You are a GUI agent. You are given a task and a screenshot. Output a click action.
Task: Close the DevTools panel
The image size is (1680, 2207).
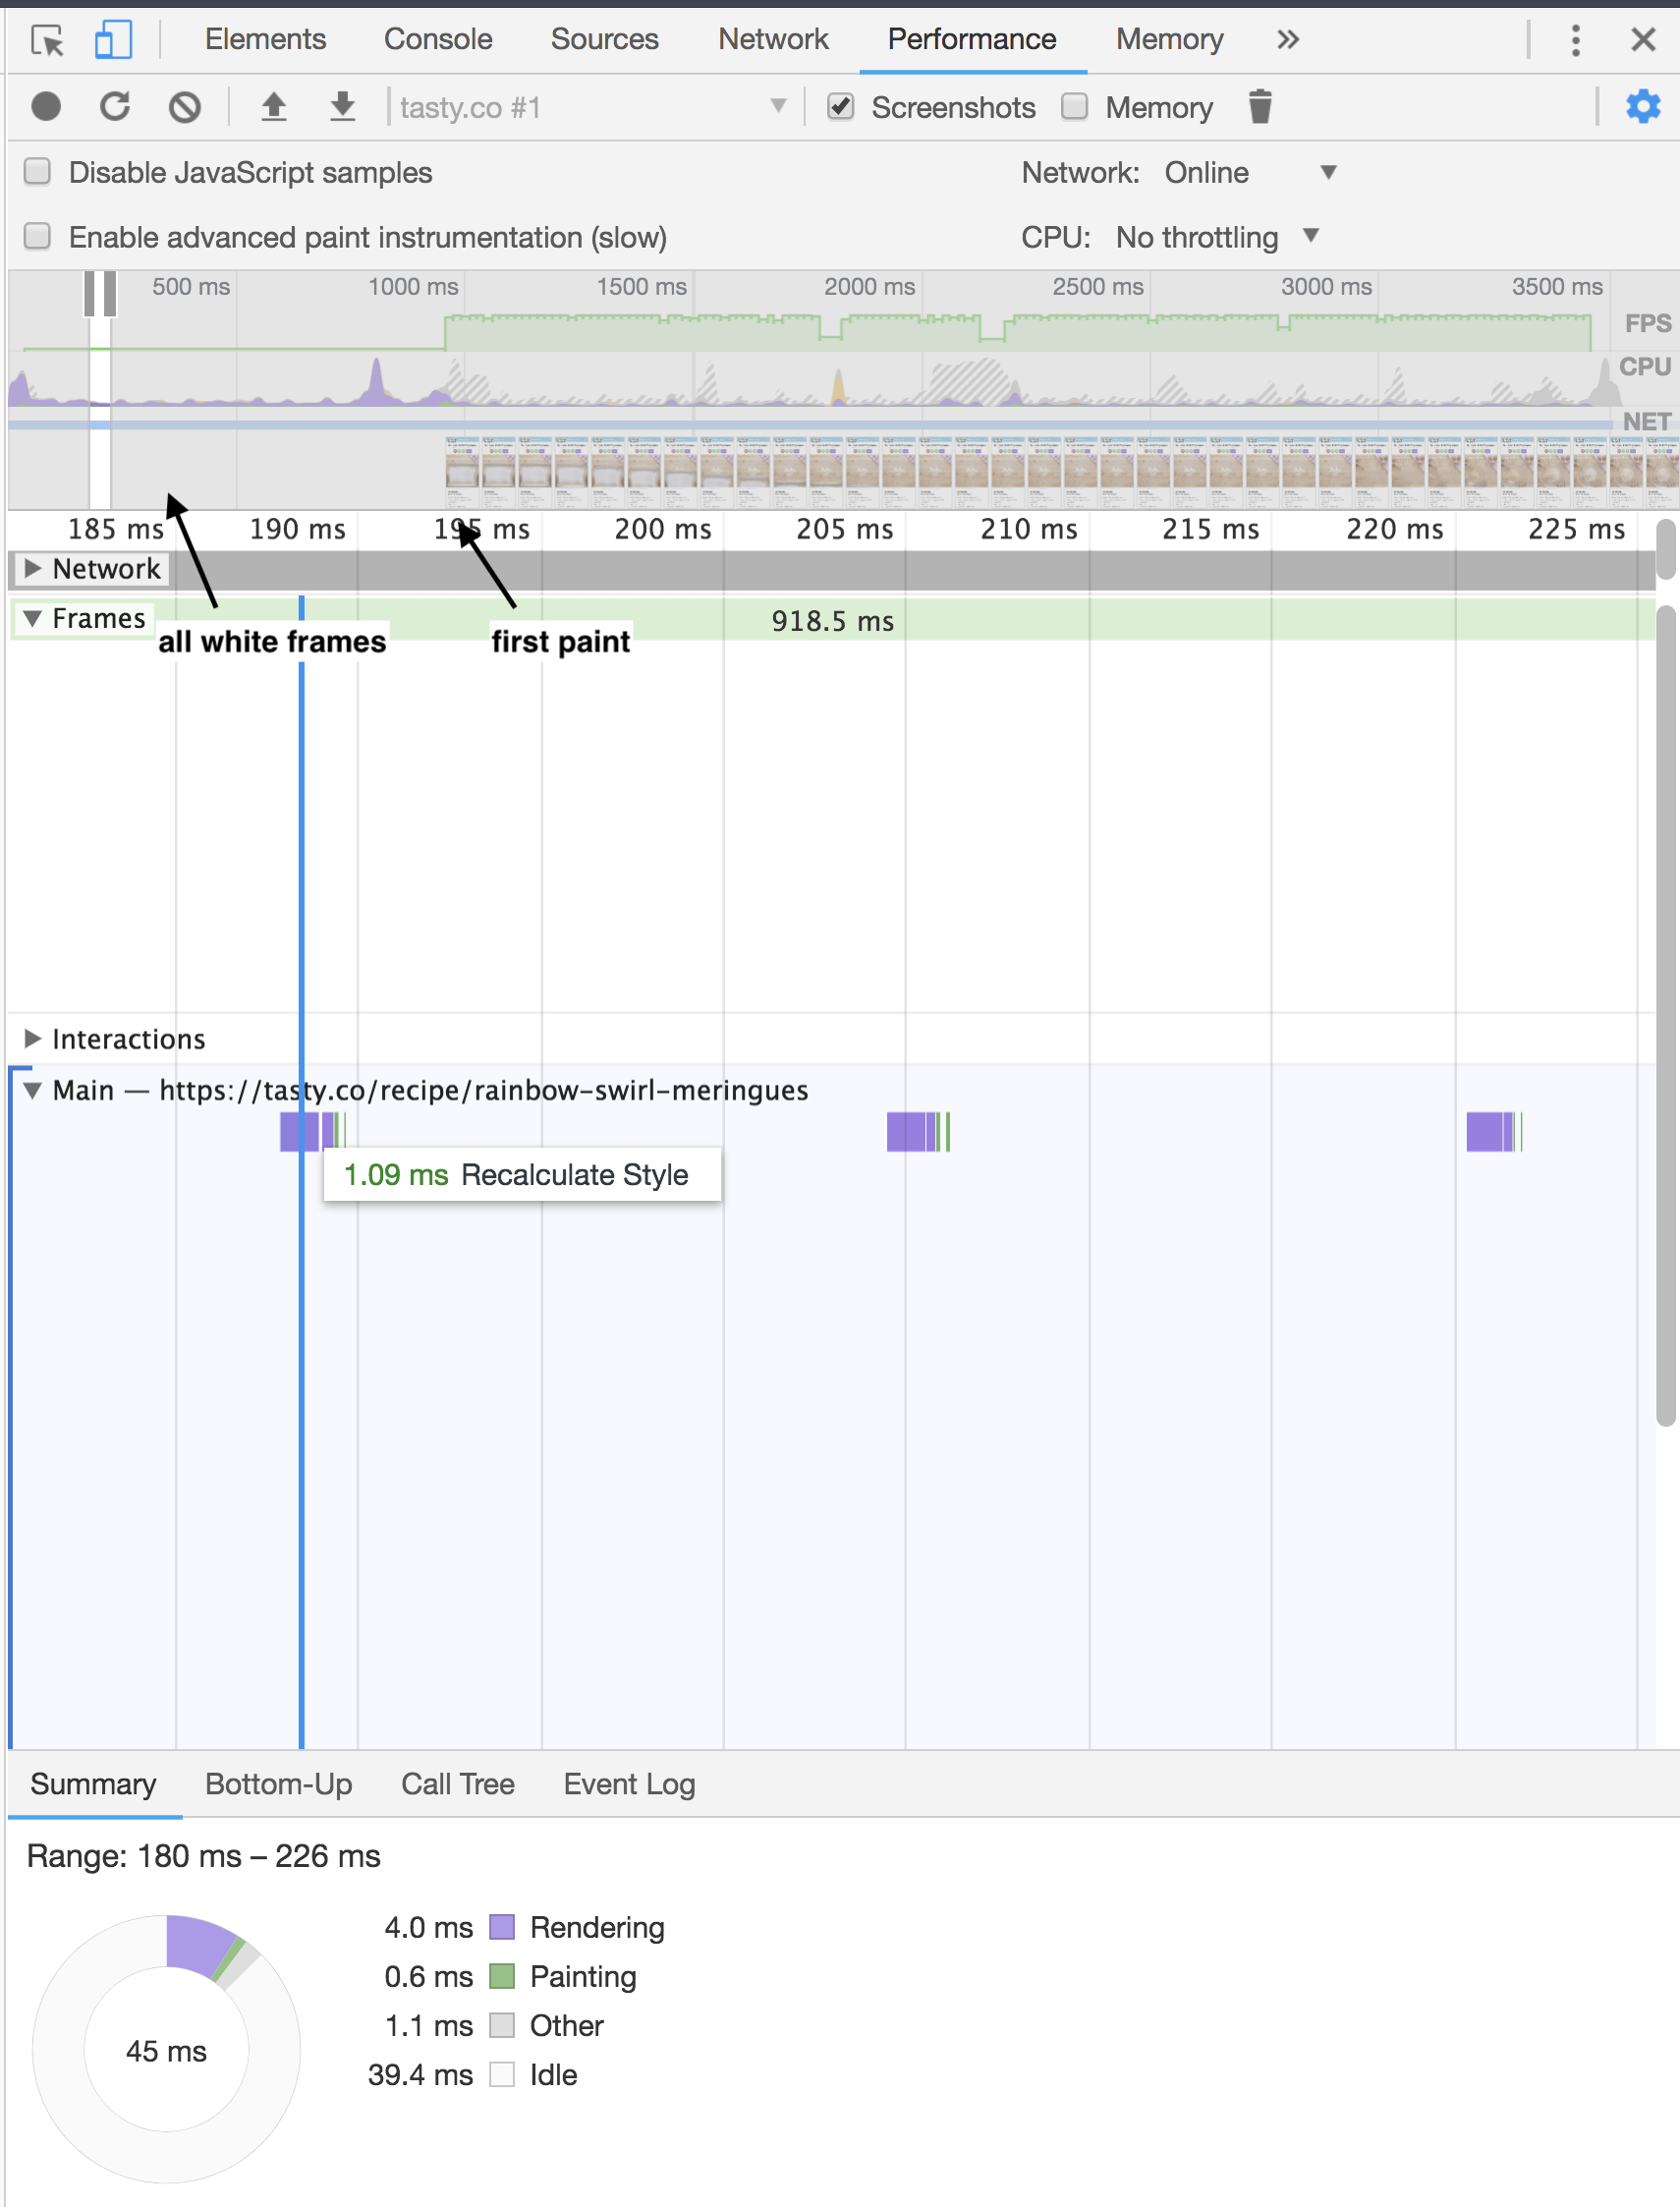pos(1643,40)
